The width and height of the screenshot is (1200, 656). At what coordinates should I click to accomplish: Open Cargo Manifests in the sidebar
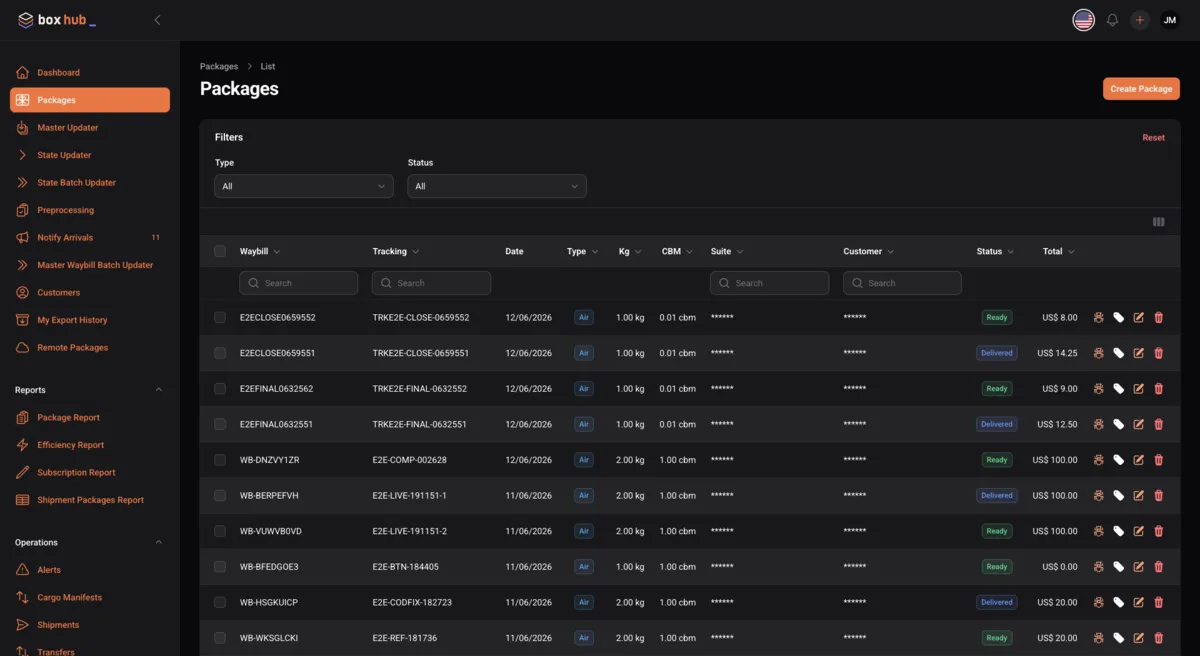tap(90, 597)
